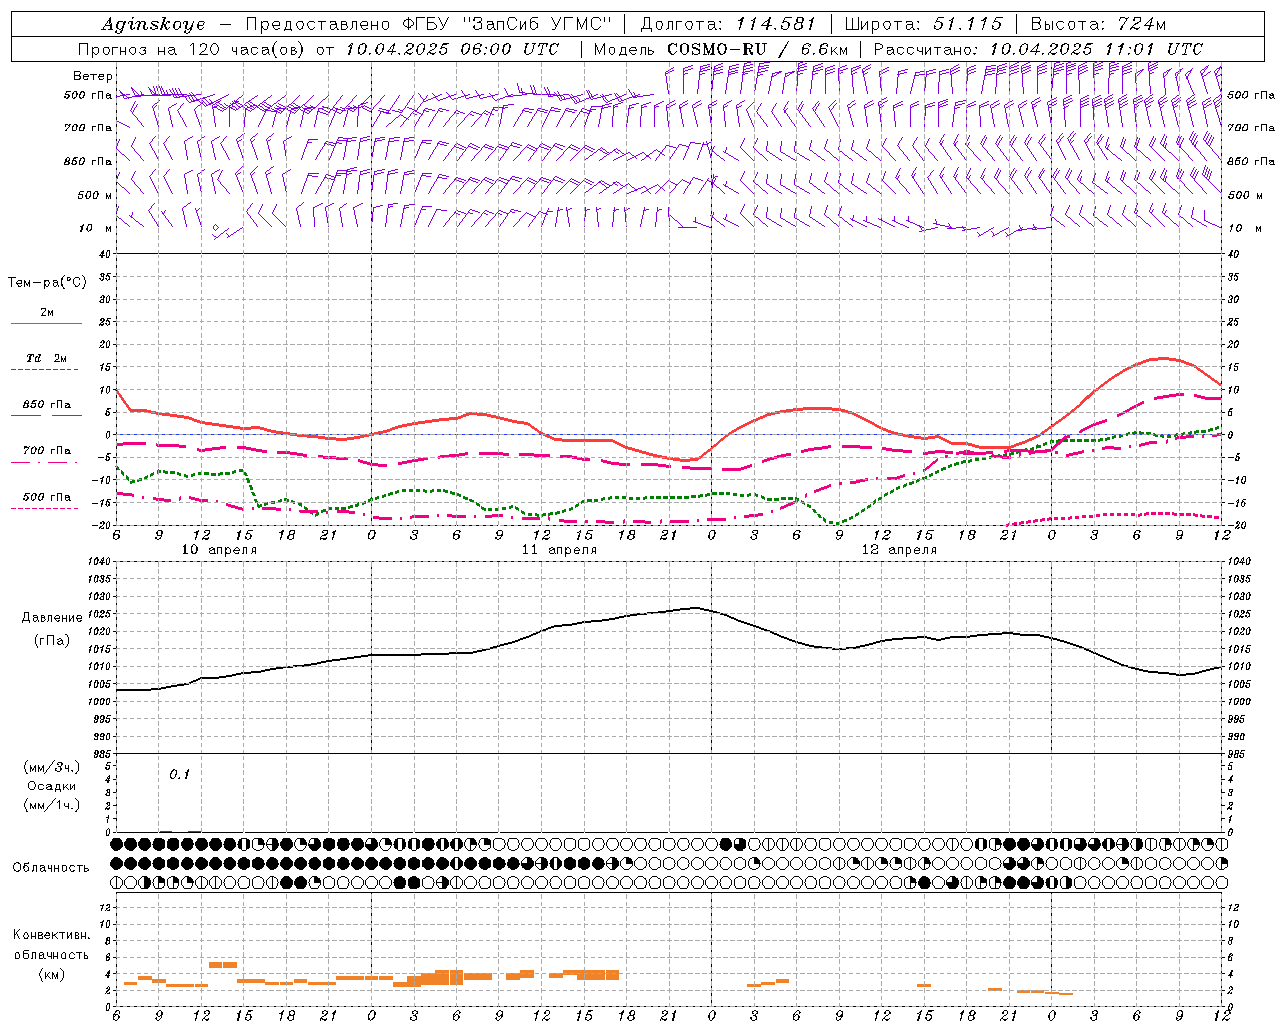Select the Осадки precipitation label
The height and width of the screenshot is (1024, 1280).
click(52, 786)
